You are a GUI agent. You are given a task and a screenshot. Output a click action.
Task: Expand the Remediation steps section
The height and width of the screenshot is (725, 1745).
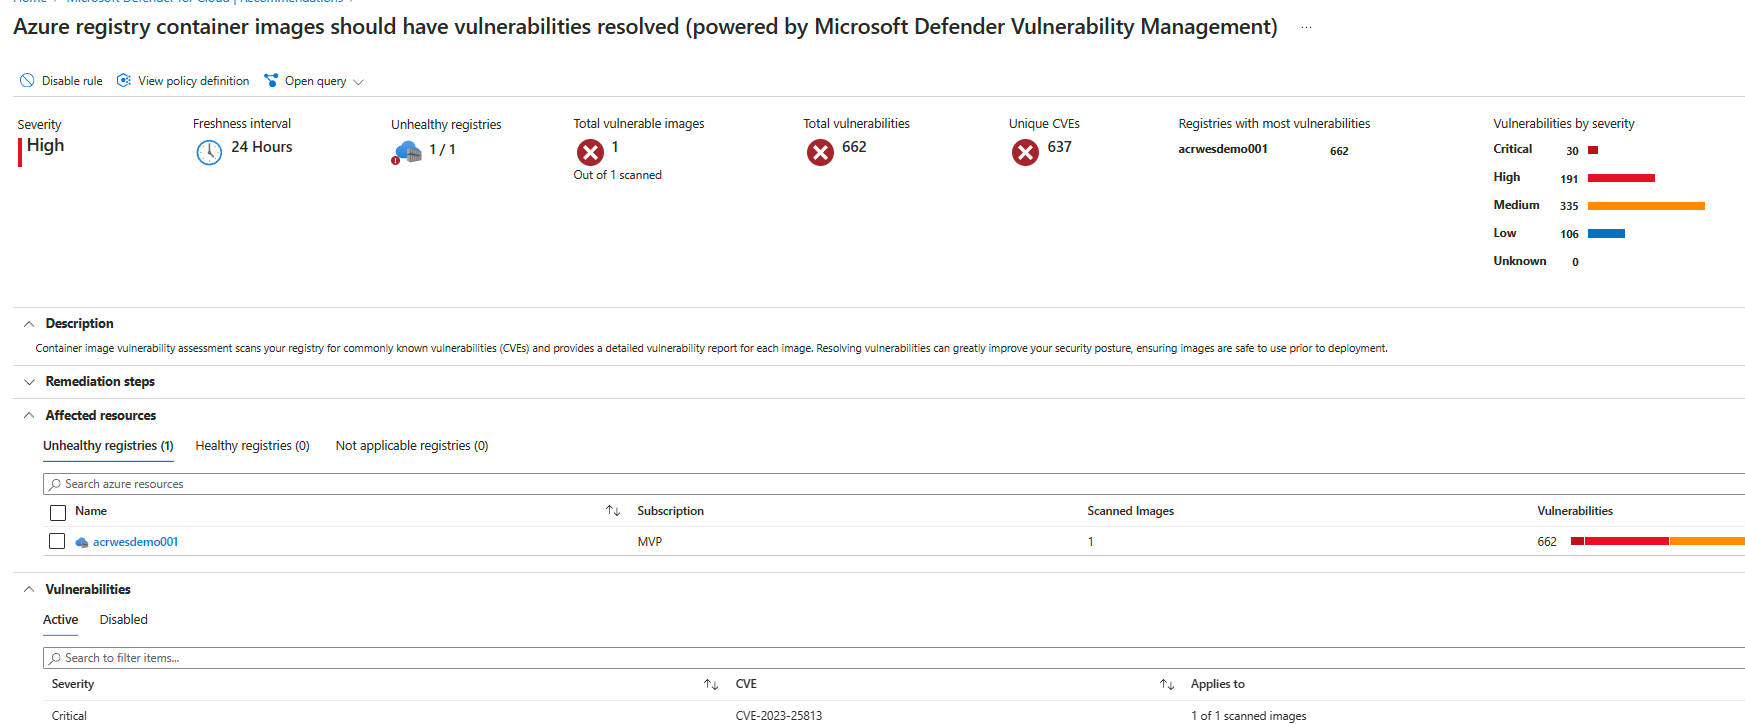tap(29, 382)
